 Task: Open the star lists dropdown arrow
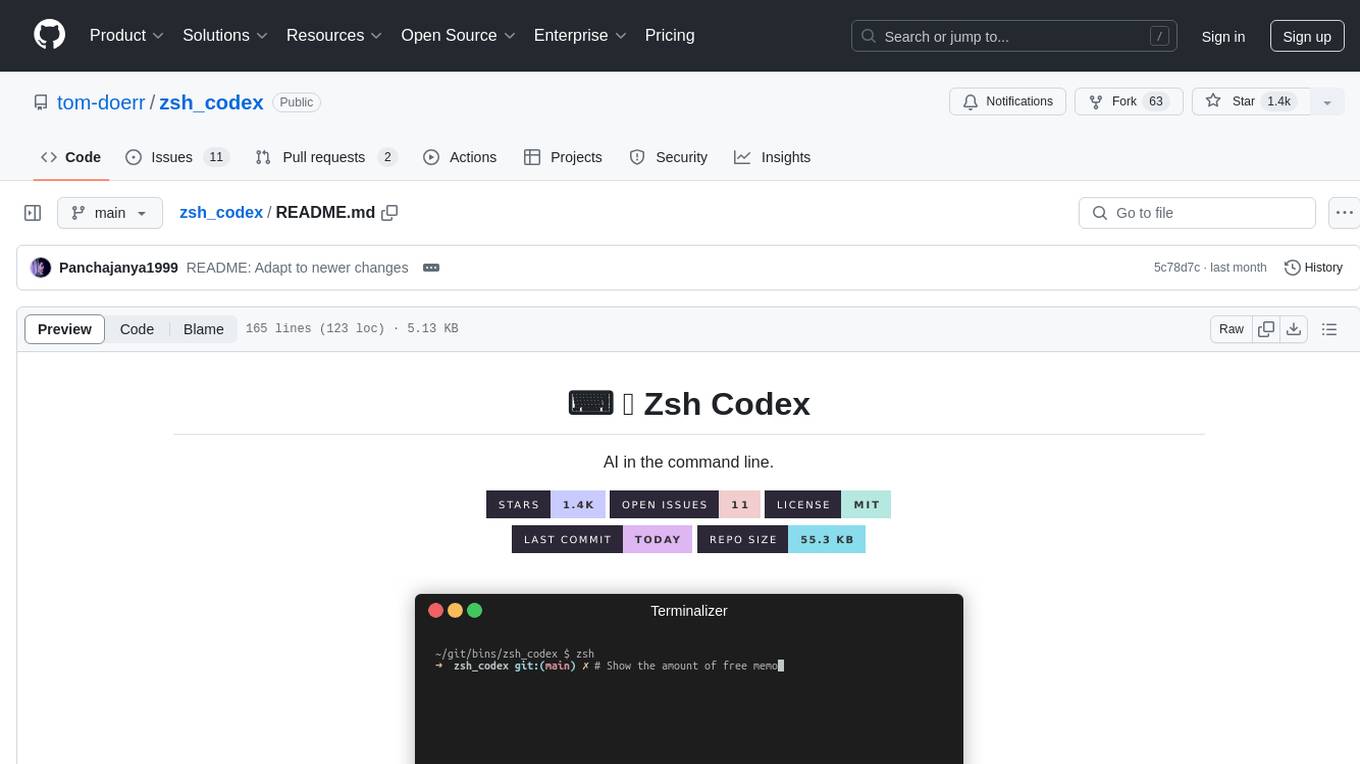(x=1327, y=102)
